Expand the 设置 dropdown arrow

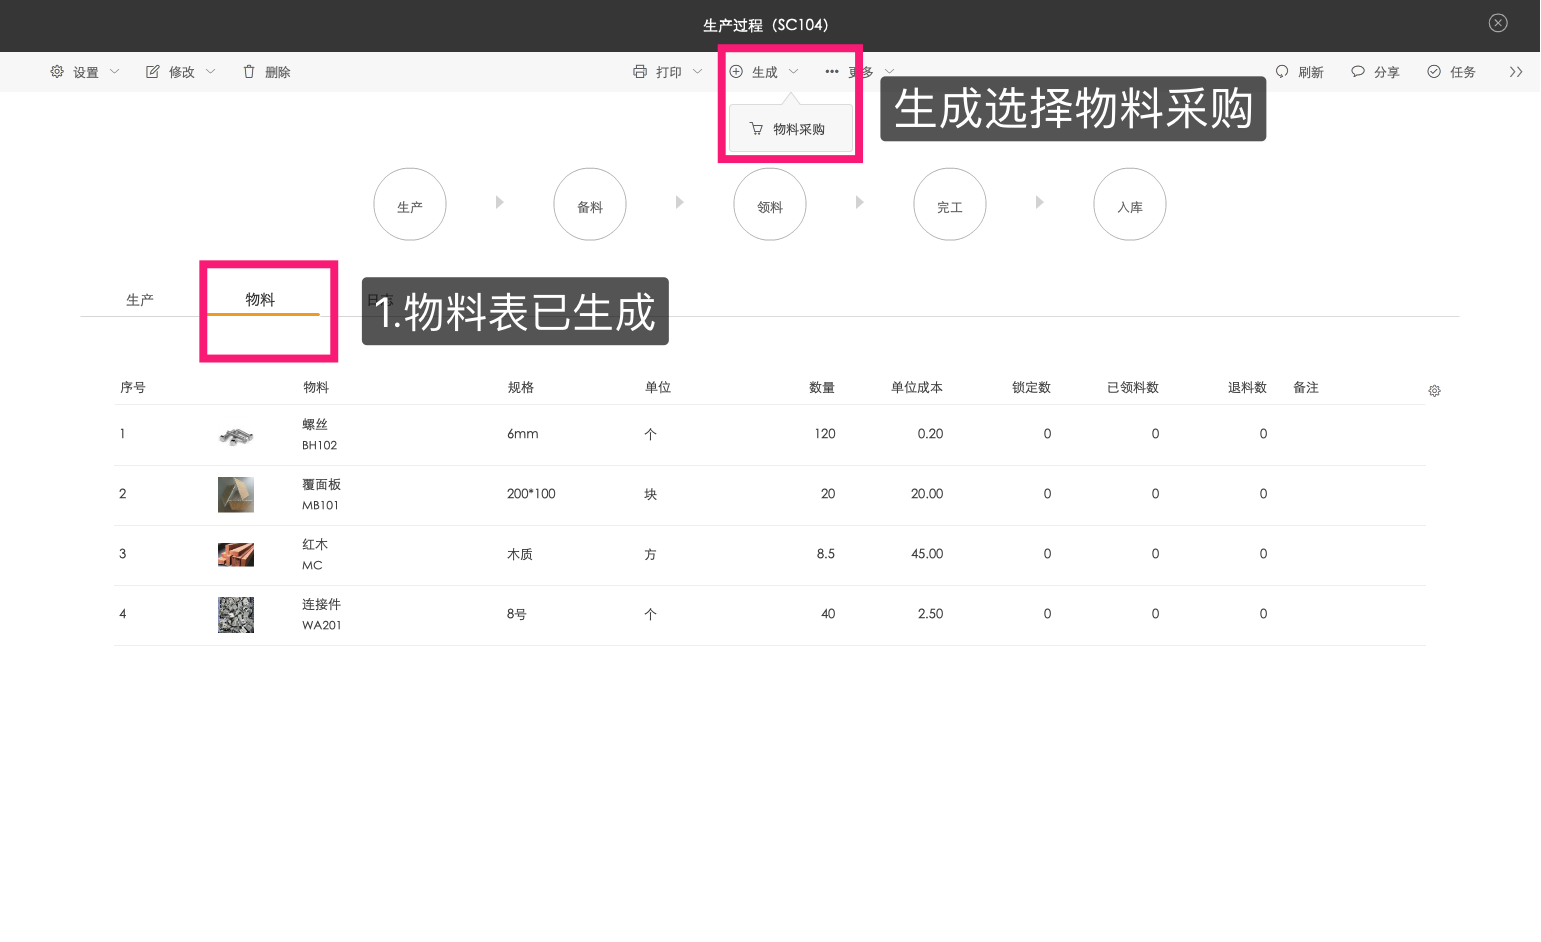point(115,71)
